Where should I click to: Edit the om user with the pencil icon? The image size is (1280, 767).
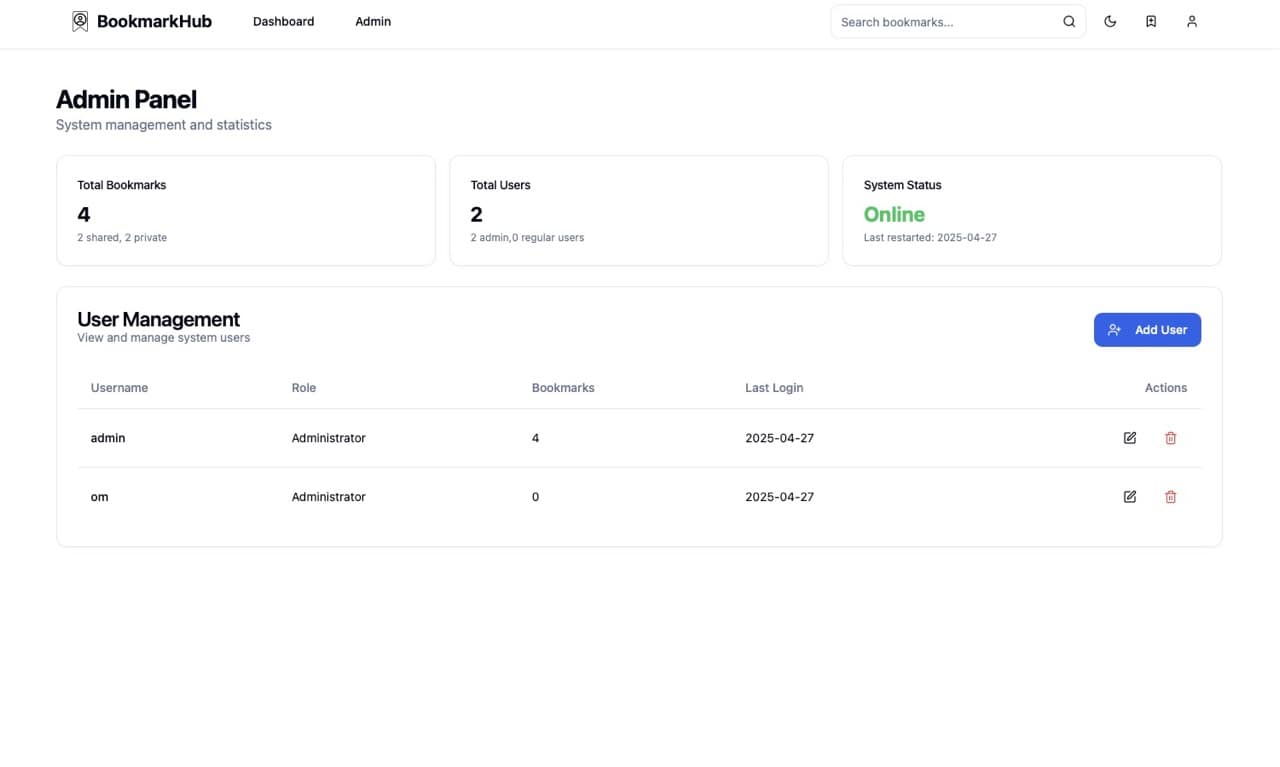pyautogui.click(x=1130, y=497)
